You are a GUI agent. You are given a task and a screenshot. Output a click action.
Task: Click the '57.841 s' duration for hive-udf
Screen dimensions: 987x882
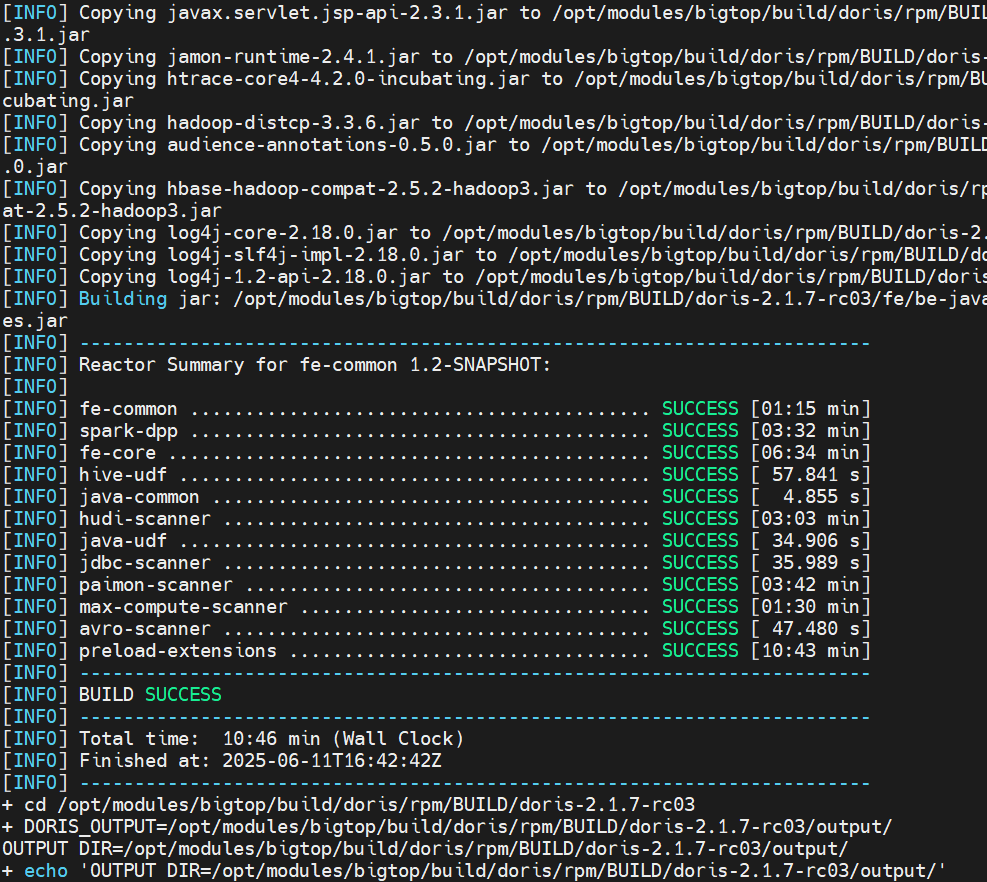tap(816, 475)
